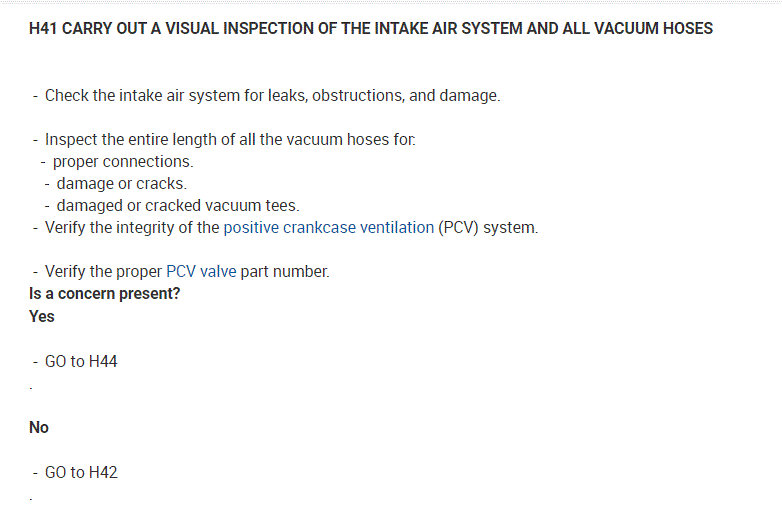This screenshot has width=782, height=532.
Task: Click the bold 'No' answer label
Action: (39, 427)
